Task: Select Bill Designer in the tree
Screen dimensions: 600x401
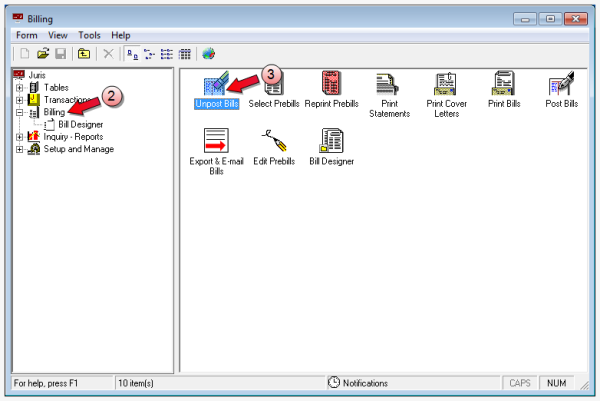Action: click(x=80, y=124)
